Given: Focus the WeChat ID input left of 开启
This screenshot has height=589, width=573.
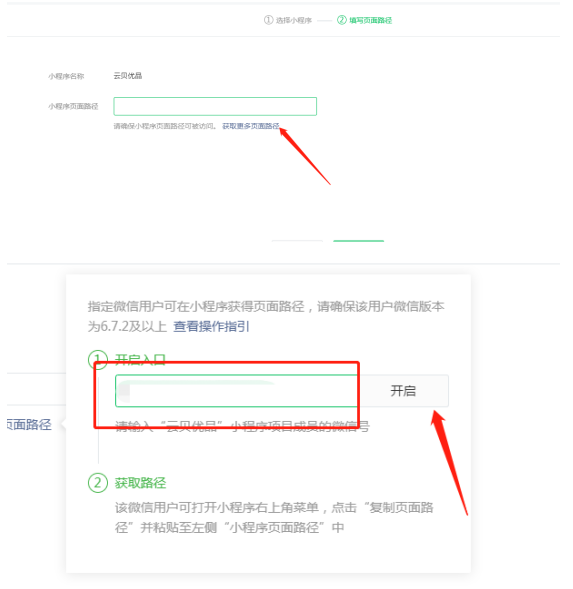Looking at the screenshot, I should 237,391.
